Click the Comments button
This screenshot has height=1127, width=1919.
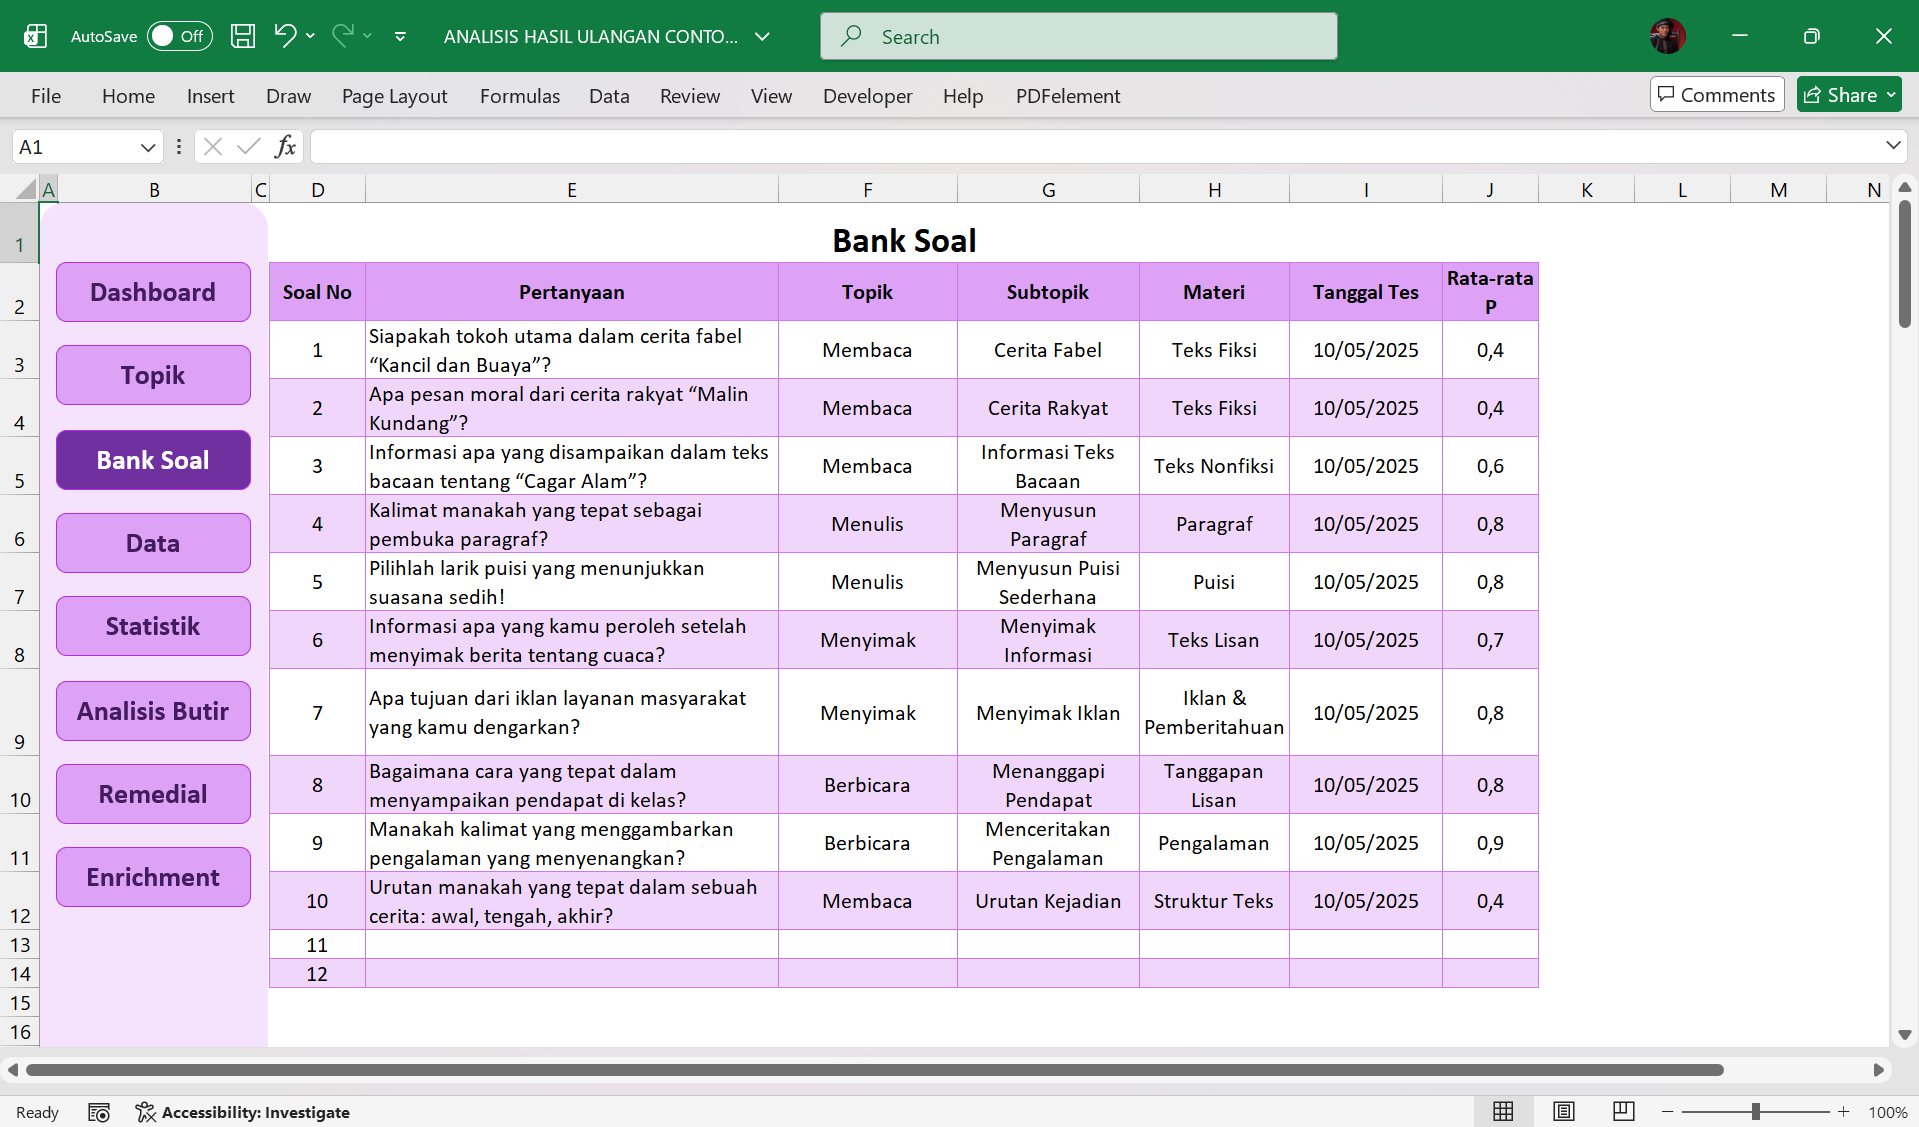[1716, 95]
